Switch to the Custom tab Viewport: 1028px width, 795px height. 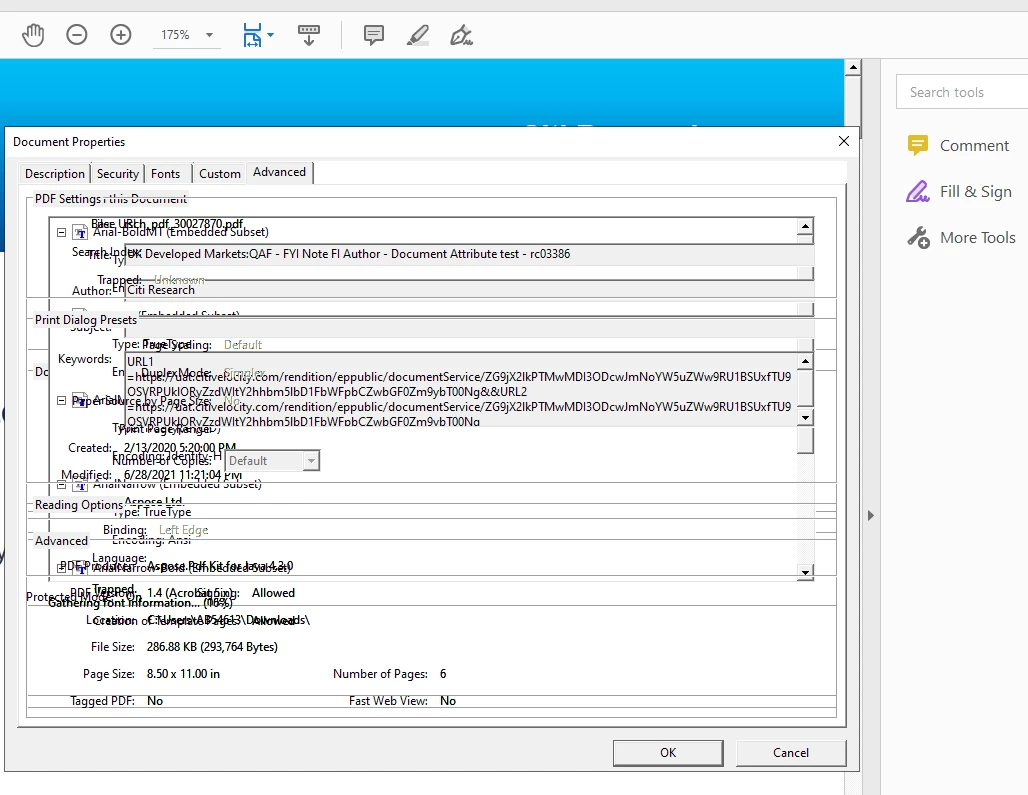coord(220,174)
